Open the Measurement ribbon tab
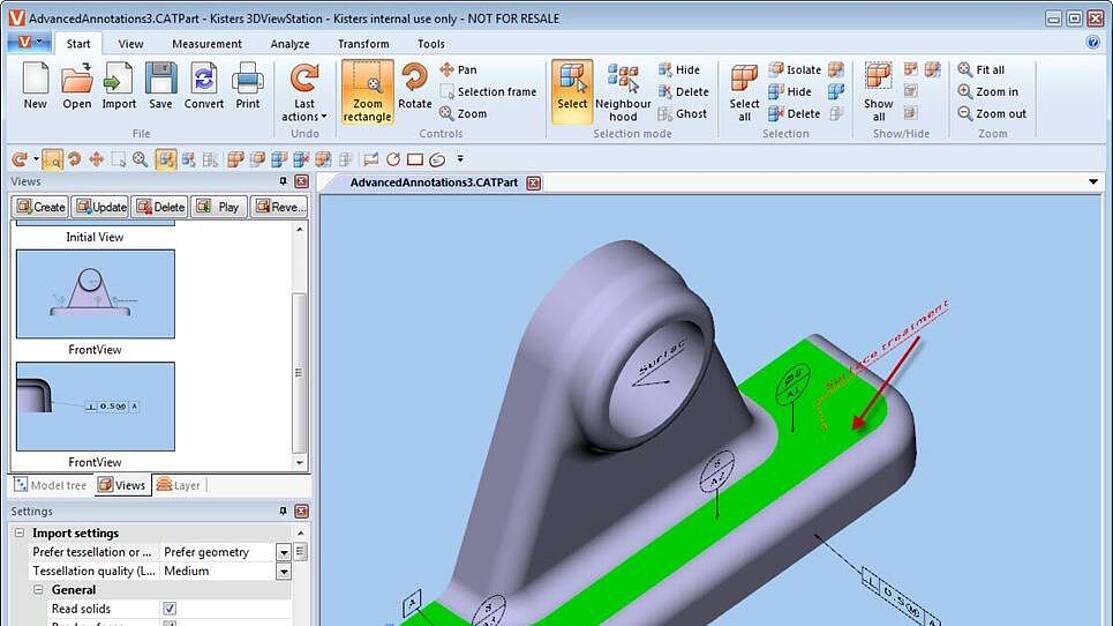Screen dimensions: 1113x626 pyautogui.click(x=207, y=44)
